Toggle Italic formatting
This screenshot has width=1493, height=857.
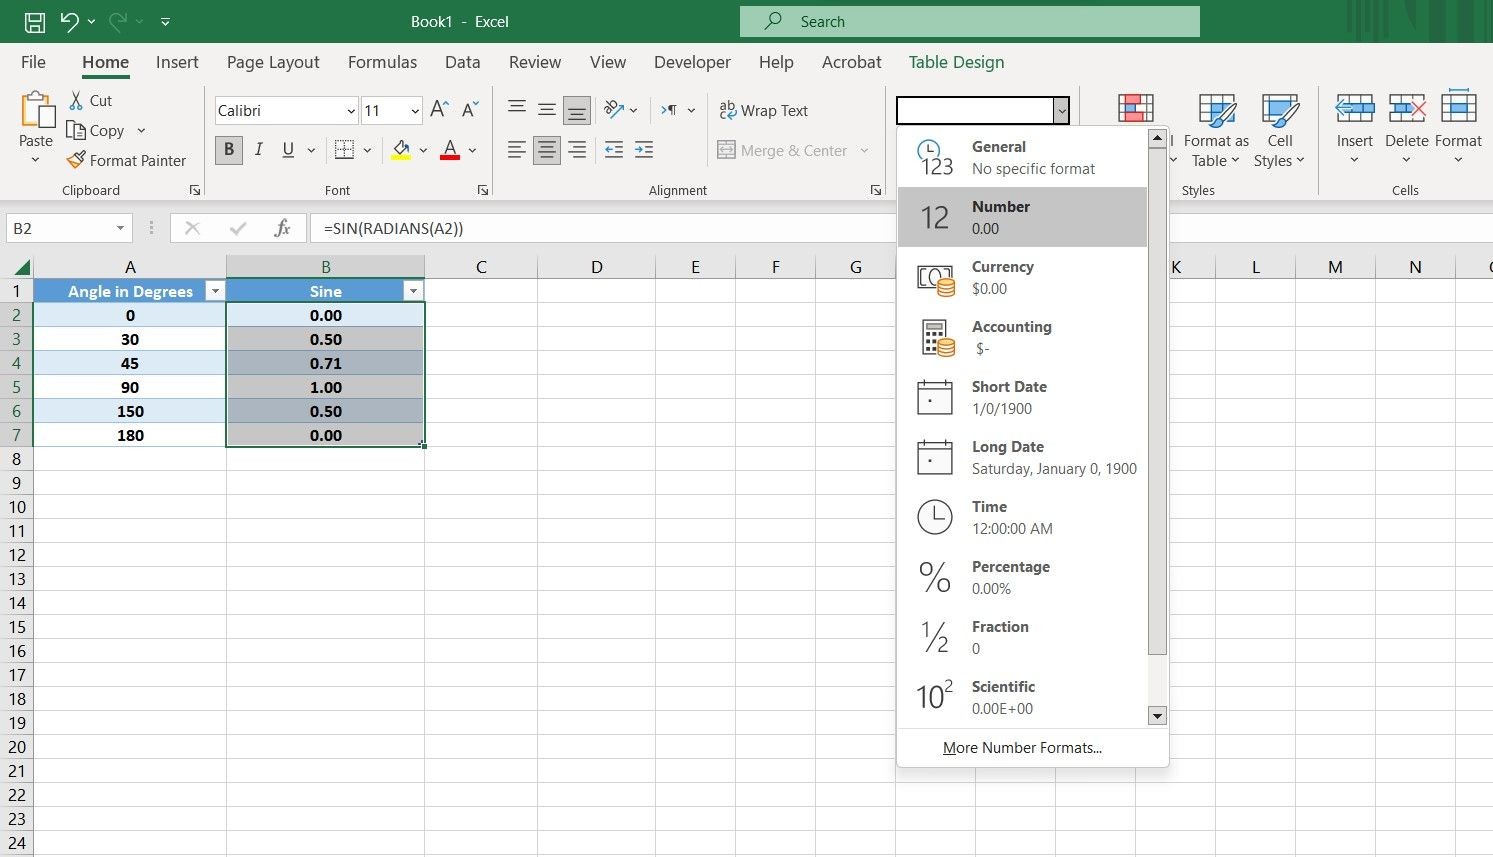pyautogui.click(x=258, y=150)
